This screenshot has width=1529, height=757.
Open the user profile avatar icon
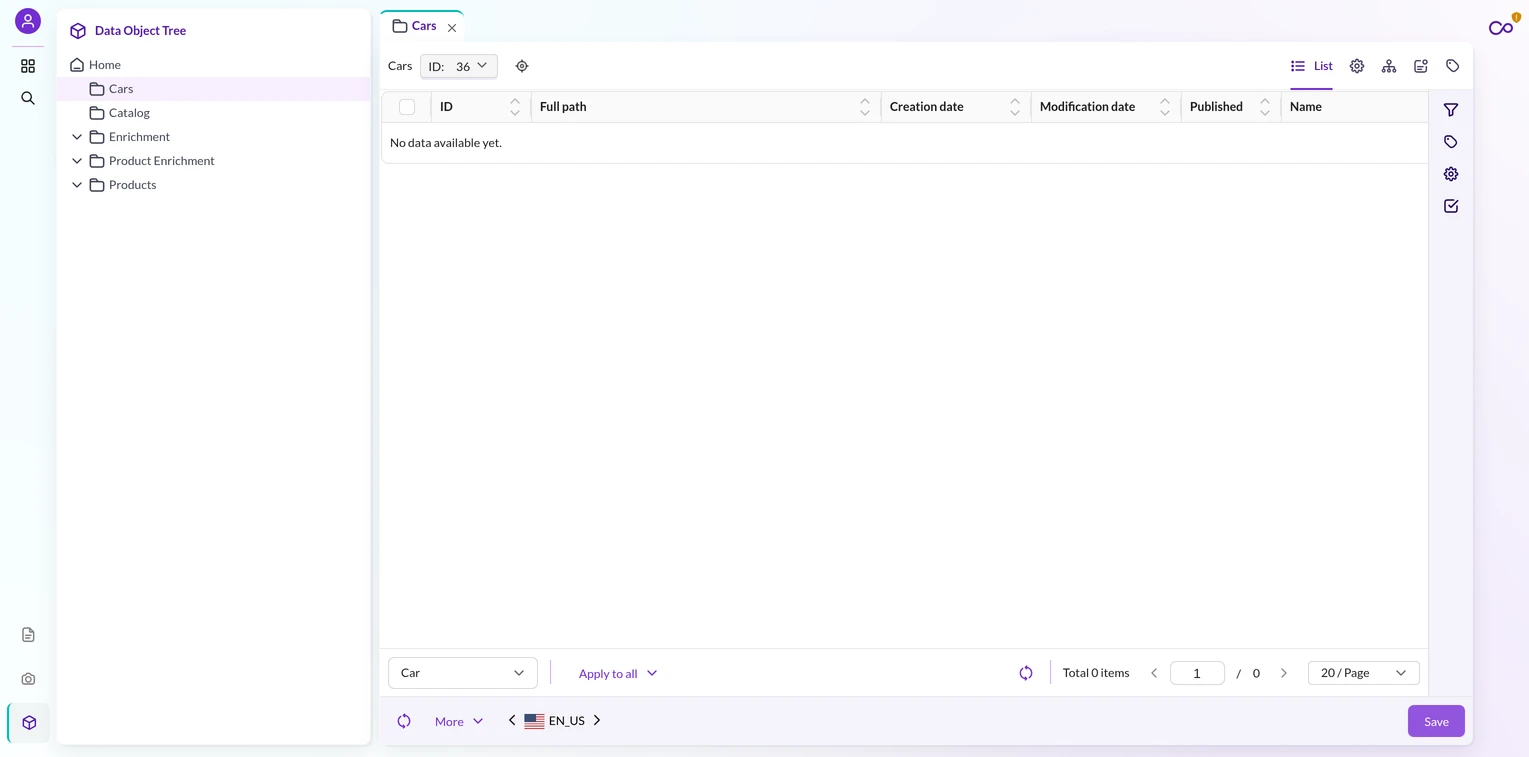28,21
